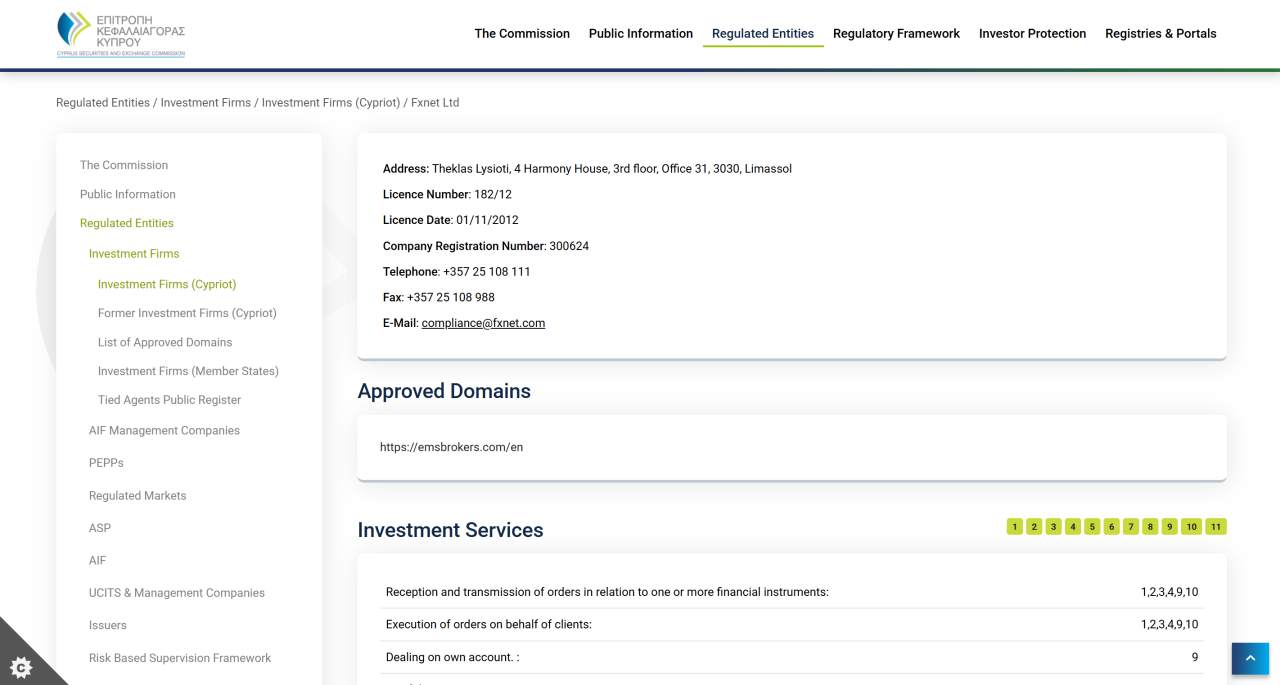Select green service badge number 1
Viewport: 1280px width, 685px height.
(1014, 526)
